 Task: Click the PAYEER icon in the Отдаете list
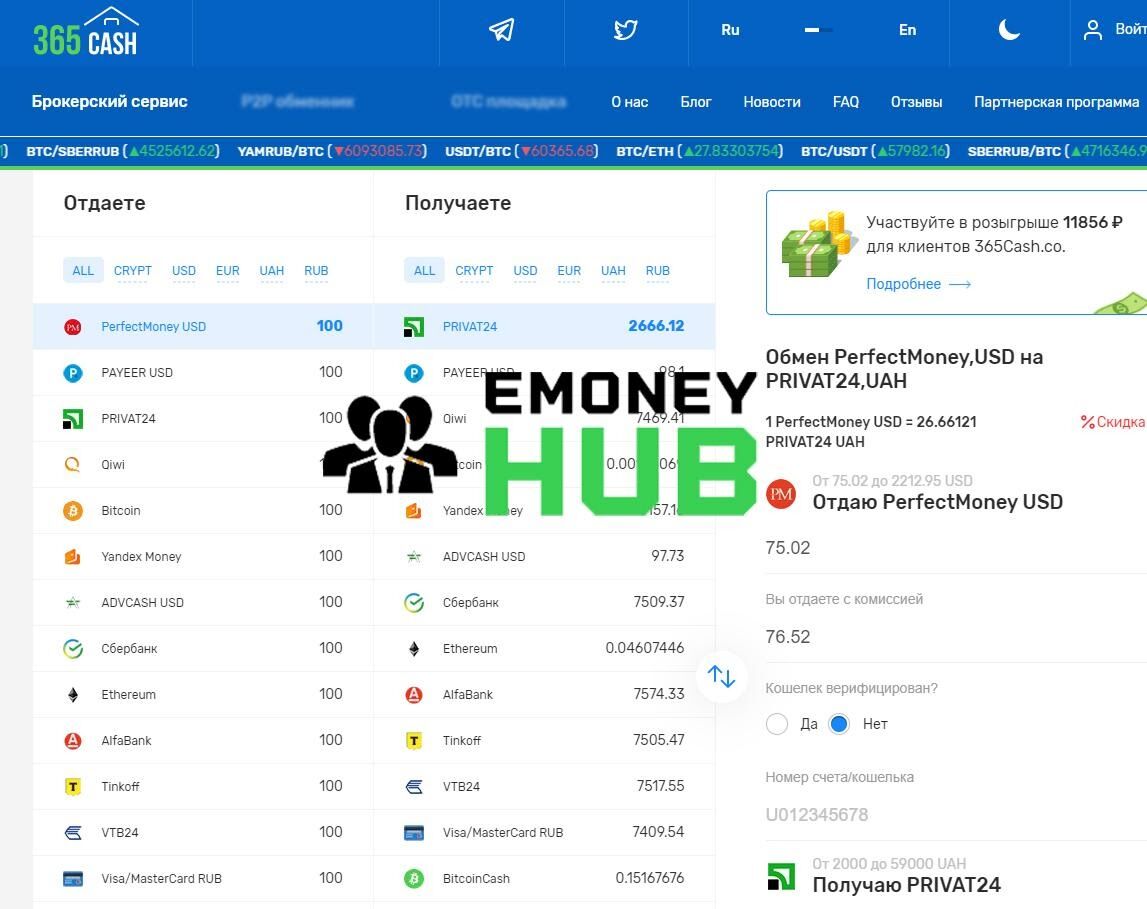(72, 373)
